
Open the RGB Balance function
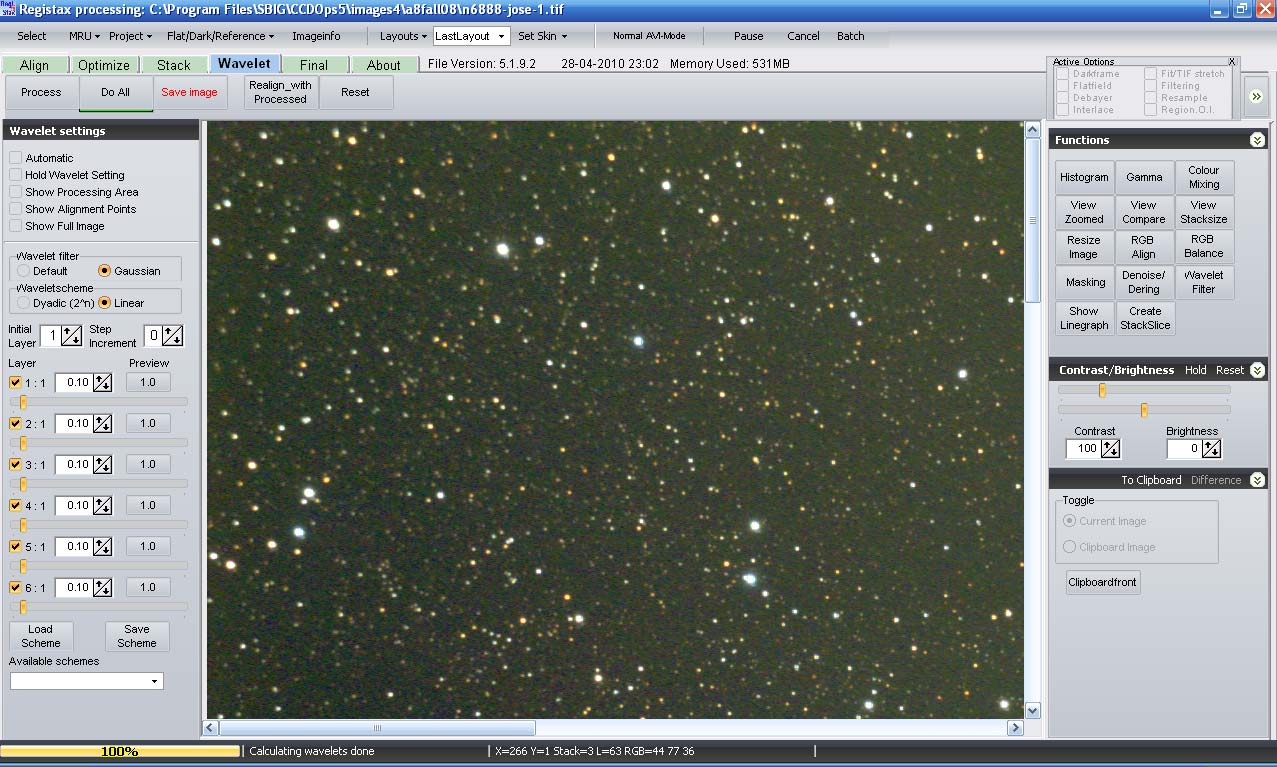coord(1203,247)
